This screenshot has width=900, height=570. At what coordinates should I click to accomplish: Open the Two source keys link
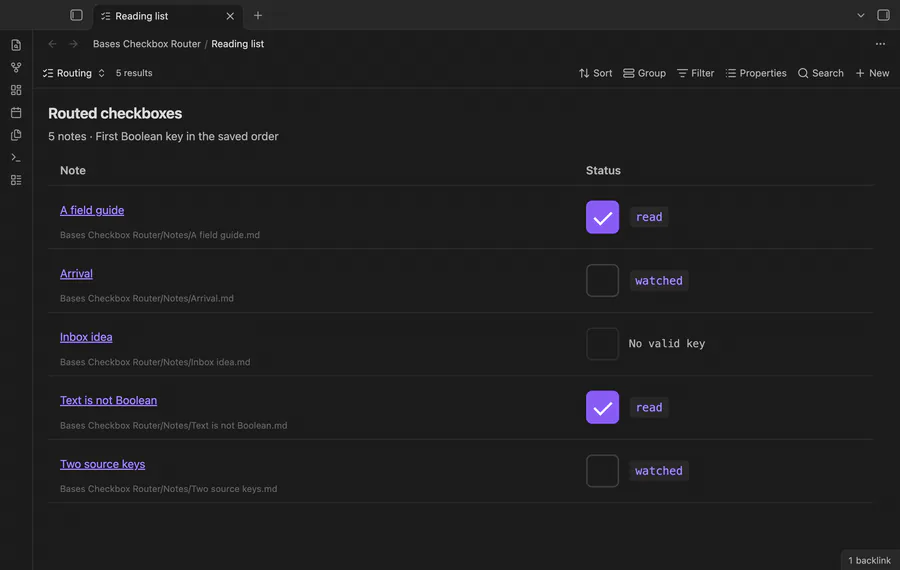tap(102, 464)
